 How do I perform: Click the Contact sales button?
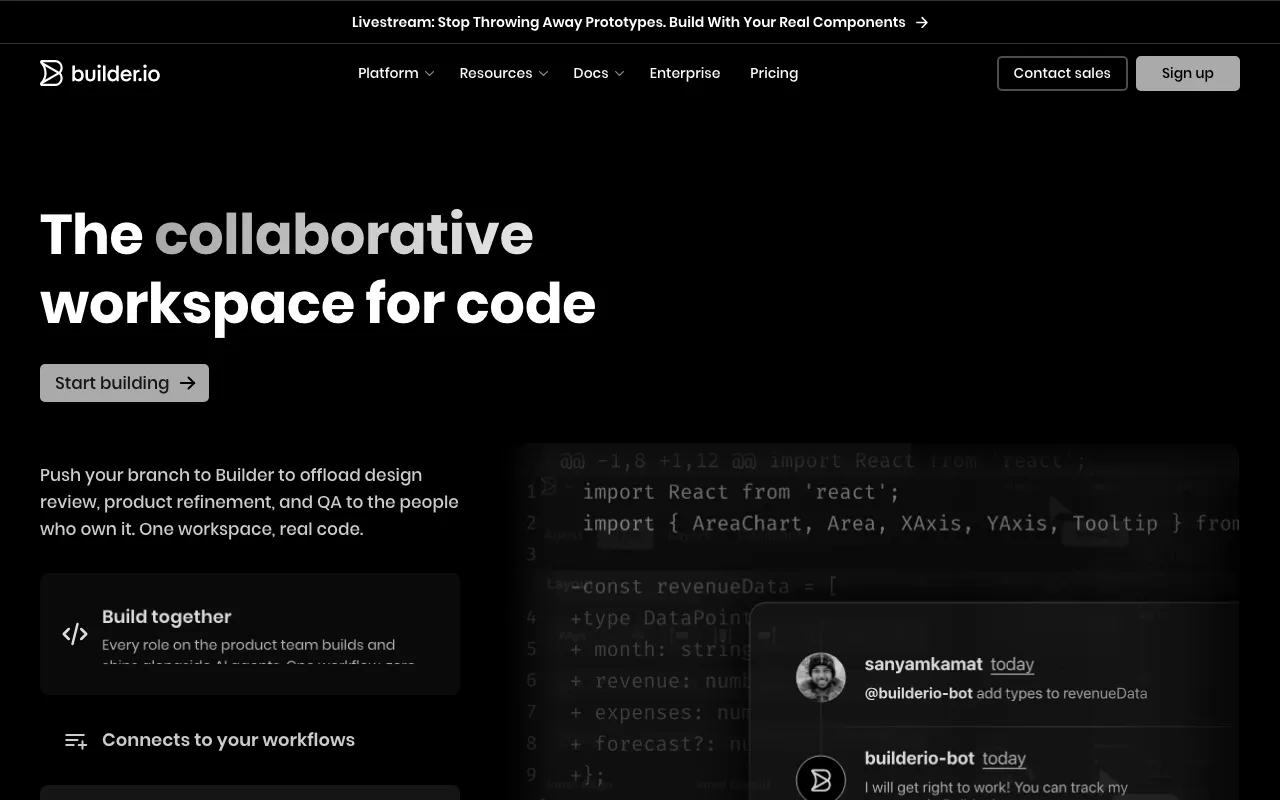tap(1062, 73)
